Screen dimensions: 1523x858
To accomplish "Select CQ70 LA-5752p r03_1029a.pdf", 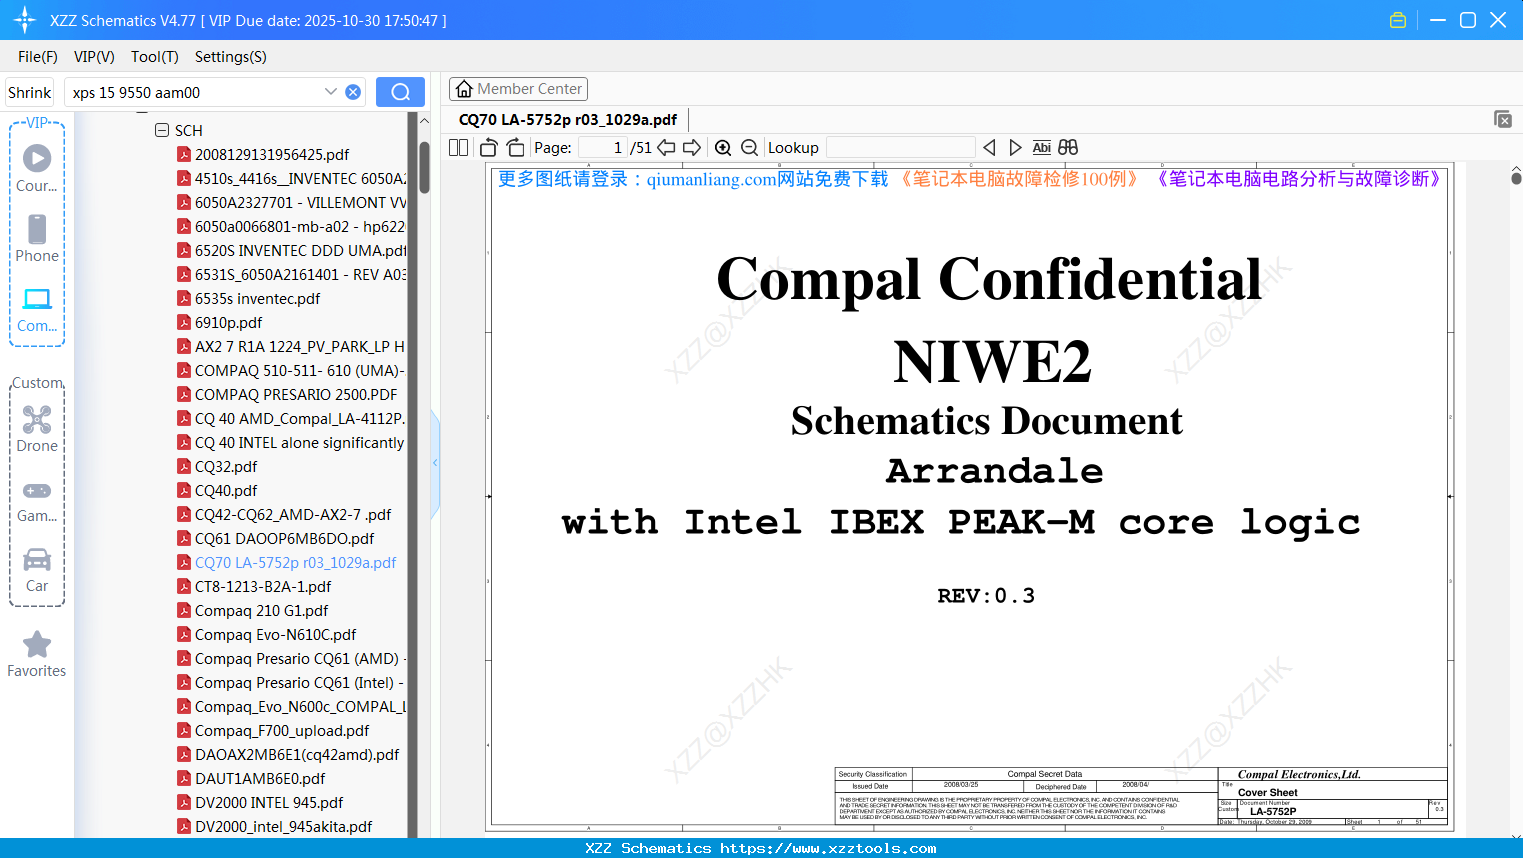I will coord(295,562).
